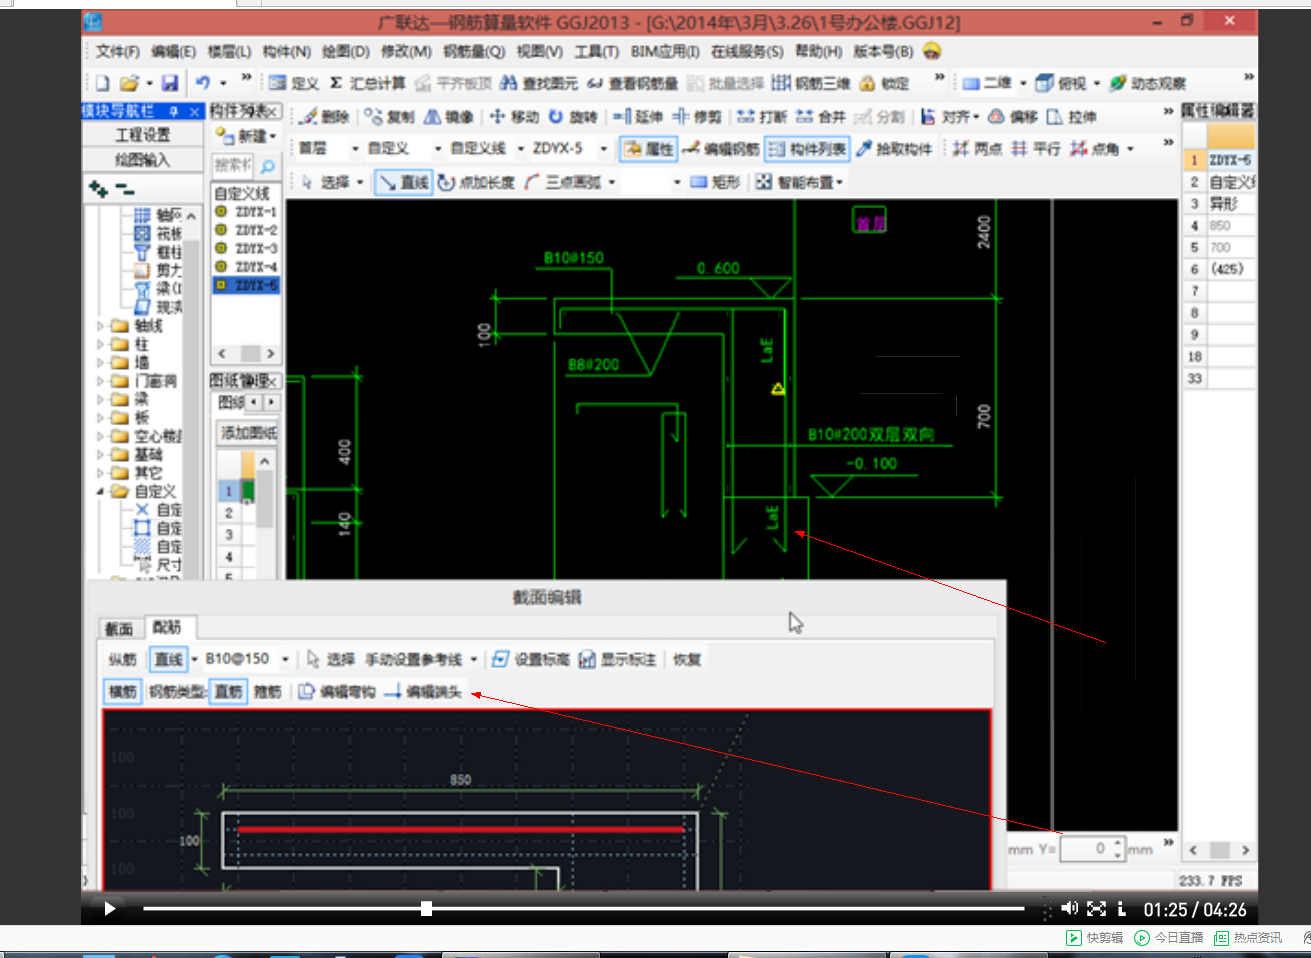Select 点加长度 (point plus length) drawing mode
This screenshot has height=958, width=1311.
pyautogui.click(x=476, y=182)
